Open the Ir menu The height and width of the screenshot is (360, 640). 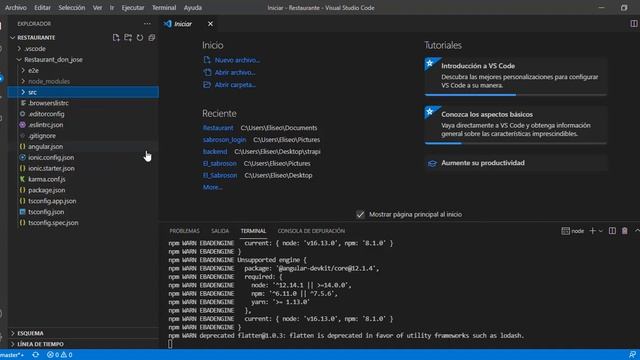[x=112, y=8]
